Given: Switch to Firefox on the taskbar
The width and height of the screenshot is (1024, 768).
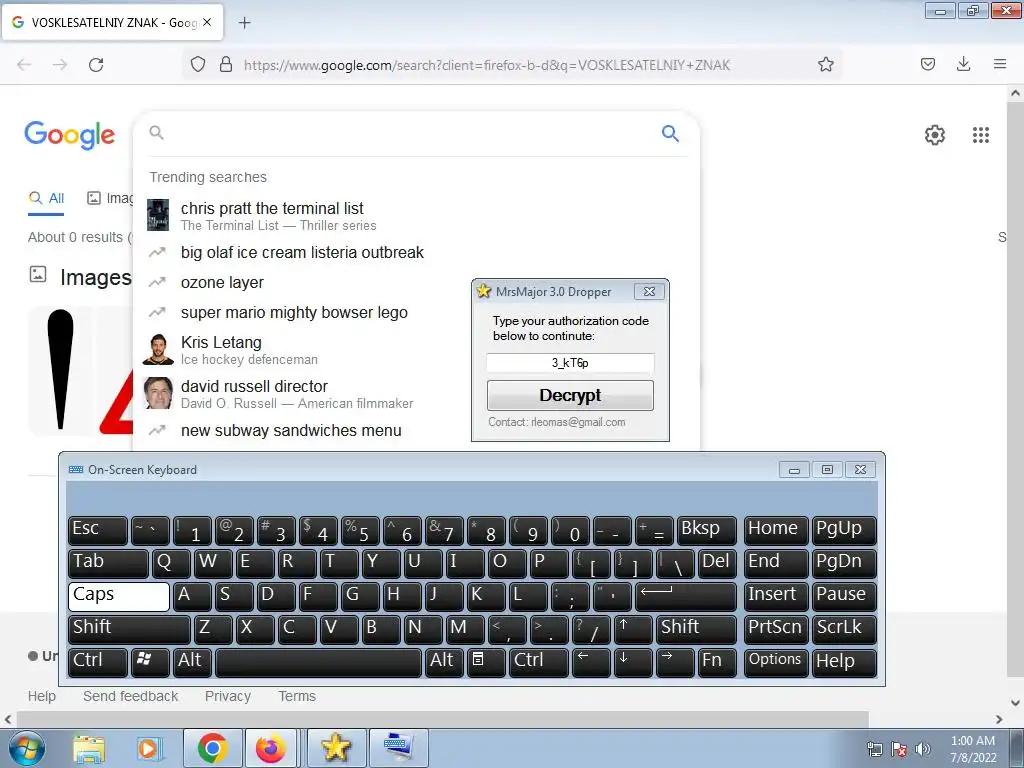Looking at the screenshot, I should coord(271,748).
